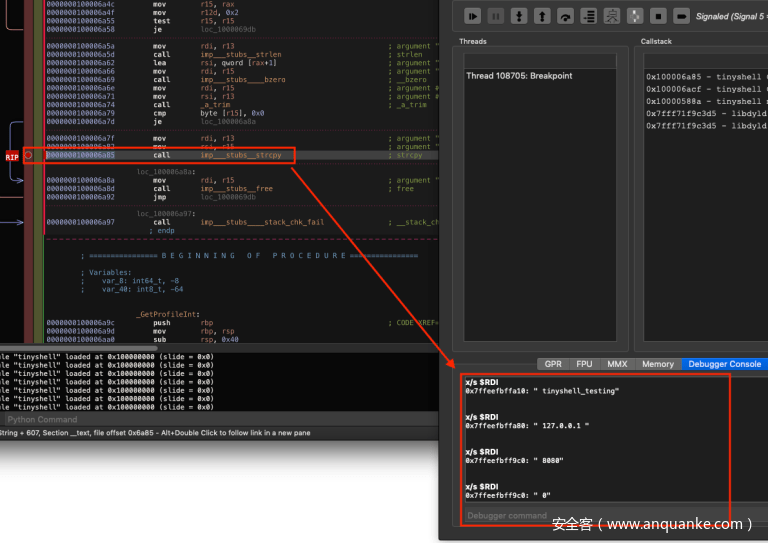Click the run-to-line list icon
This screenshot has height=543, width=768.
pos(589,16)
